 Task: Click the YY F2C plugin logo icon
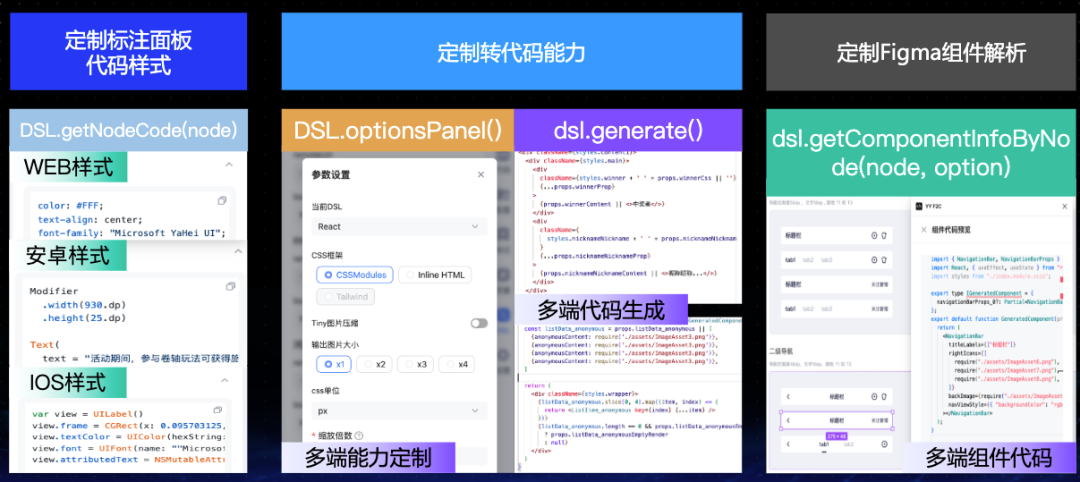pyautogui.click(x=920, y=206)
